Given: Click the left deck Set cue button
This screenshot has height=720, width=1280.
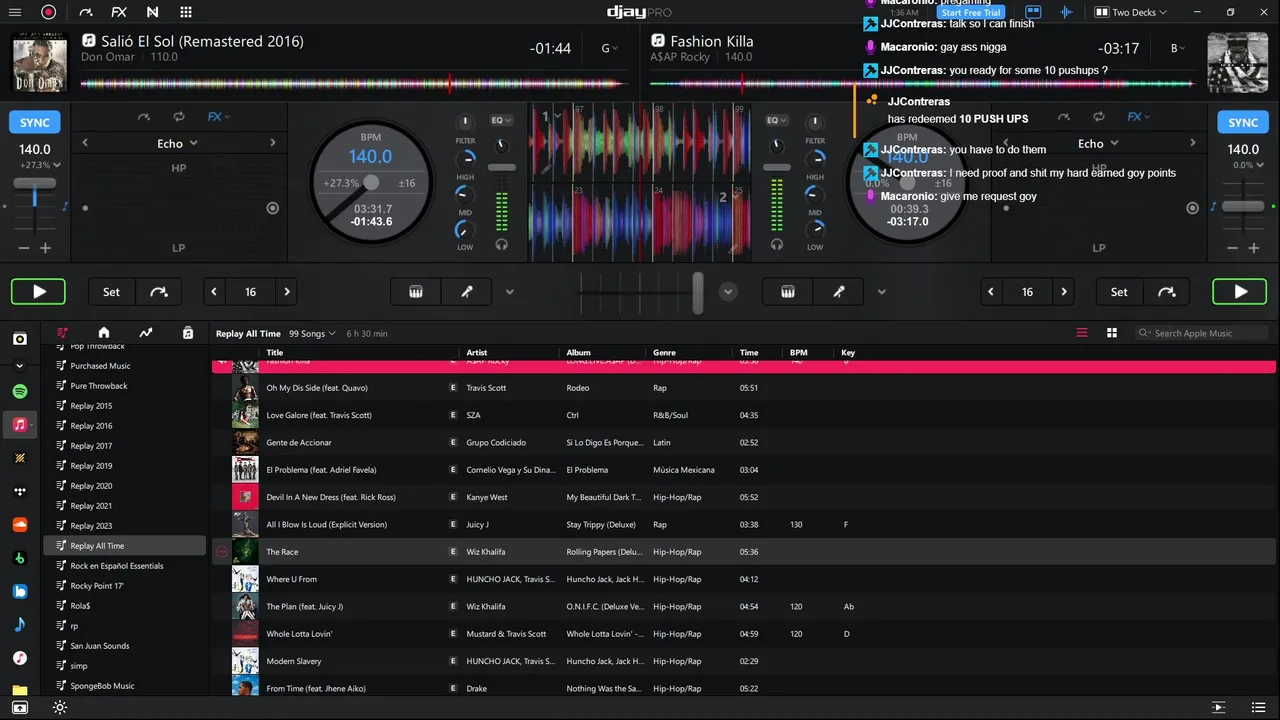Looking at the screenshot, I should click(x=111, y=292).
